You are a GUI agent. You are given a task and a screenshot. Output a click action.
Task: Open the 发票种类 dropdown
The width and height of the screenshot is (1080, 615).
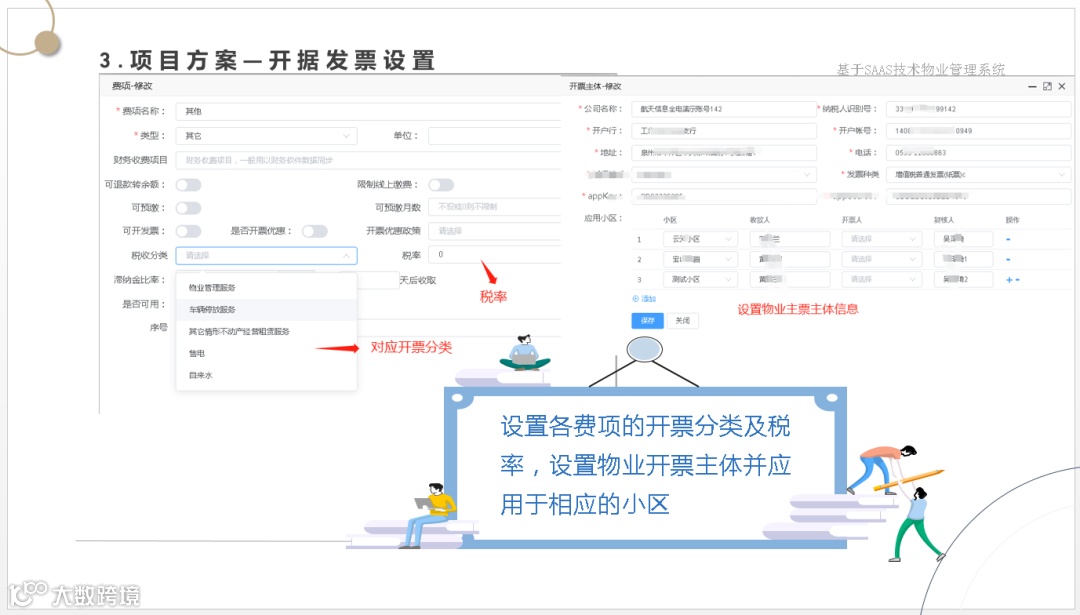978,175
